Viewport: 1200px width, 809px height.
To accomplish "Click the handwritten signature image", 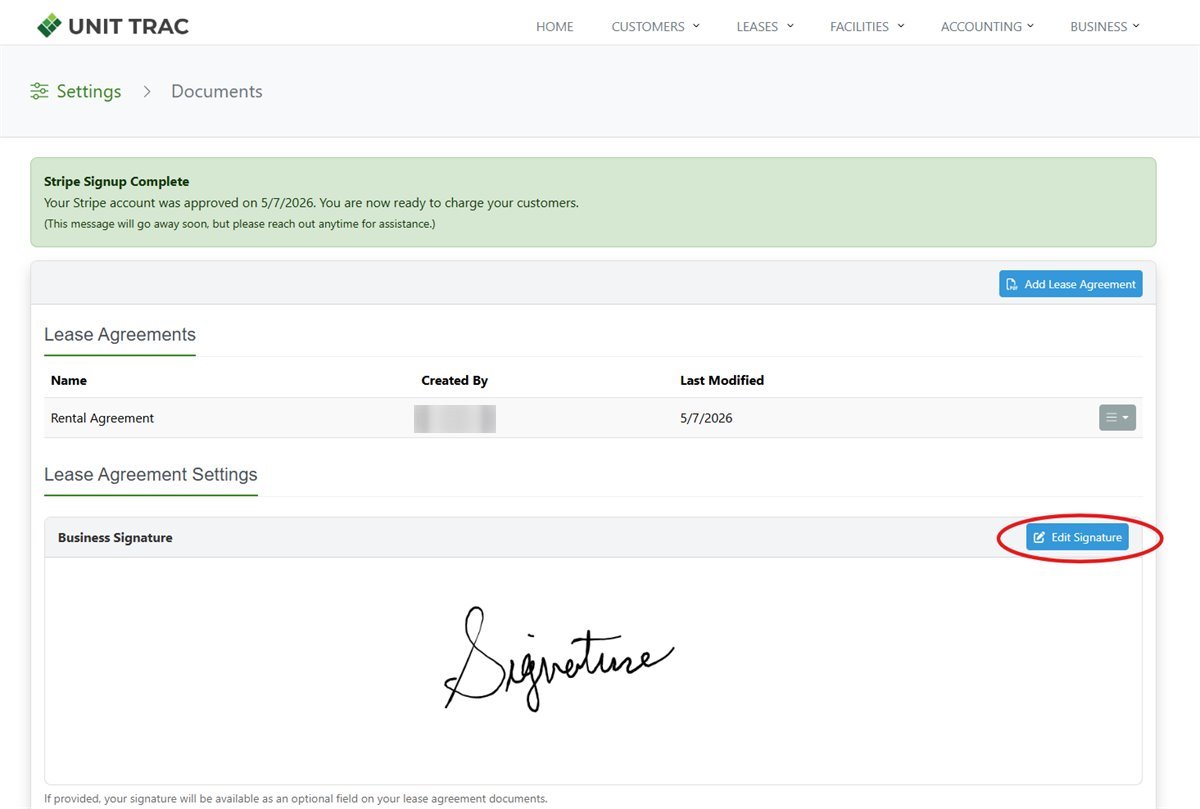I will [559, 658].
